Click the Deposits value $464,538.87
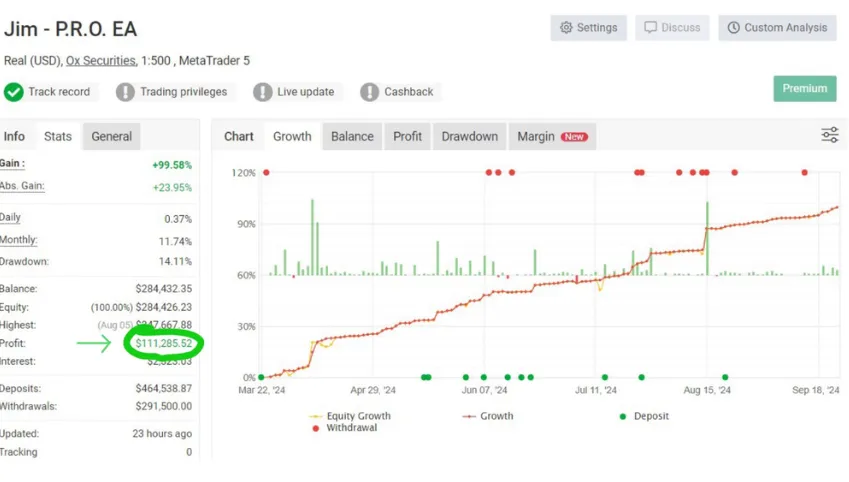 [x=164, y=388]
